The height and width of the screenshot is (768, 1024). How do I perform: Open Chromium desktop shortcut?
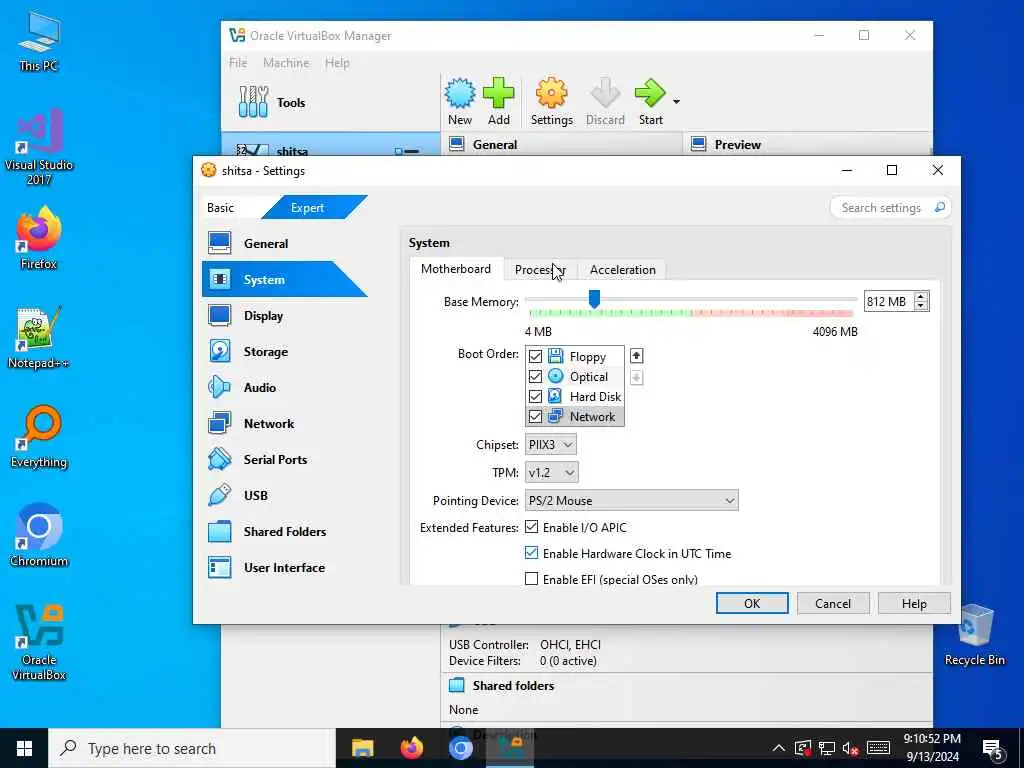pos(39,534)
